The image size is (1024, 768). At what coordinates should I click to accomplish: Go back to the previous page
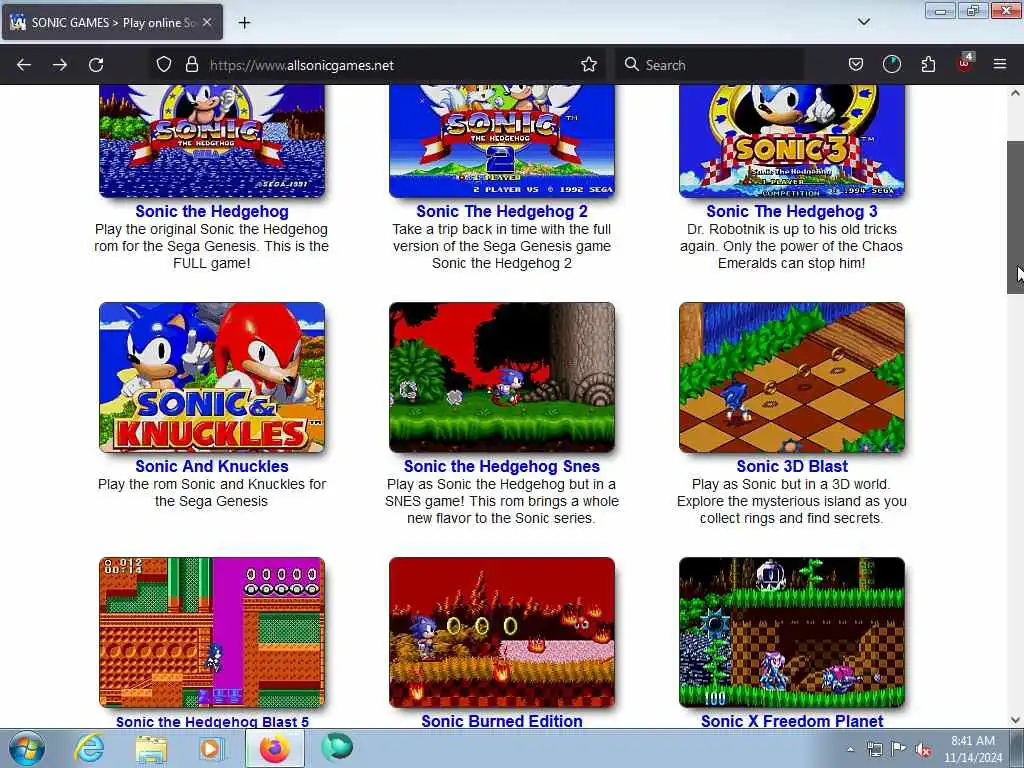tap(24, 65)
